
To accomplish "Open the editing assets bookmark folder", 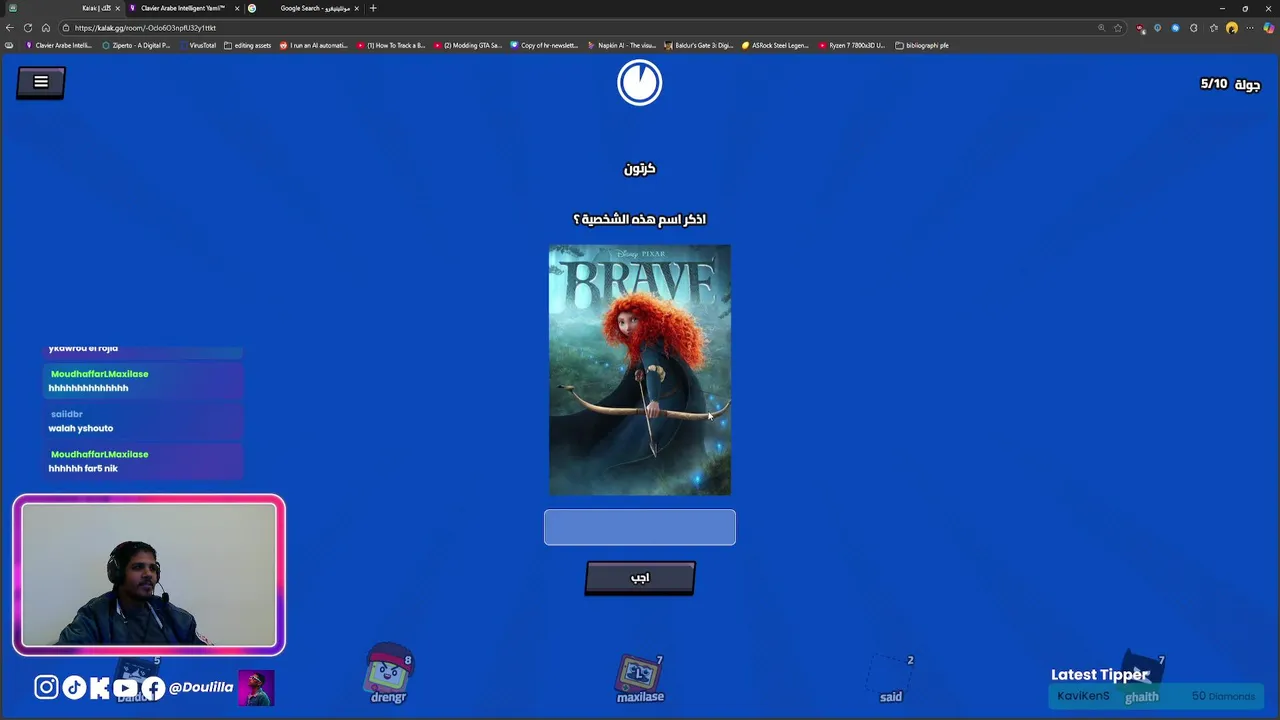I will (x=248, y=45).
